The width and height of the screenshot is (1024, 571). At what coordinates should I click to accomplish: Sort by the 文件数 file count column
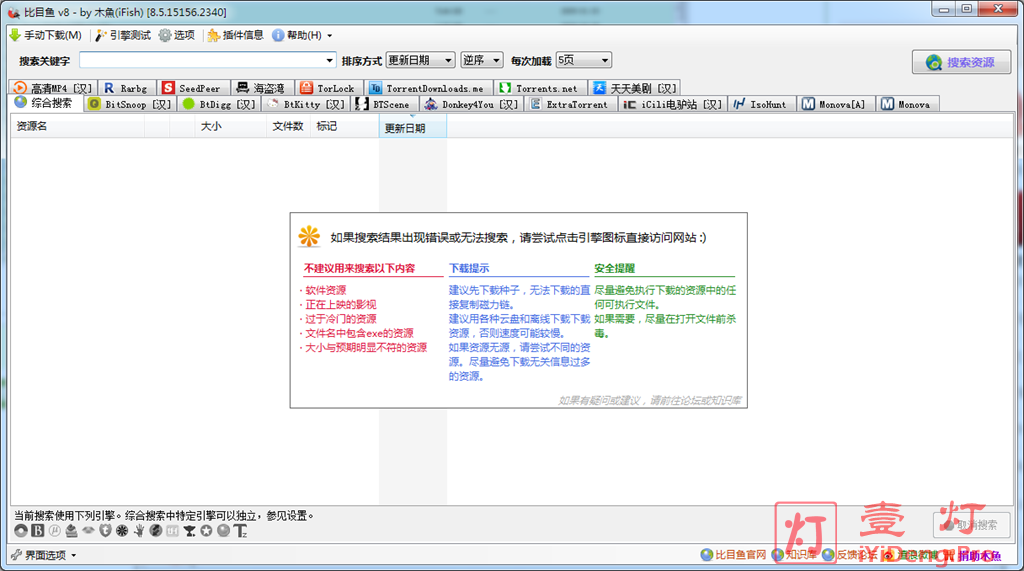[x=288, y=126]
